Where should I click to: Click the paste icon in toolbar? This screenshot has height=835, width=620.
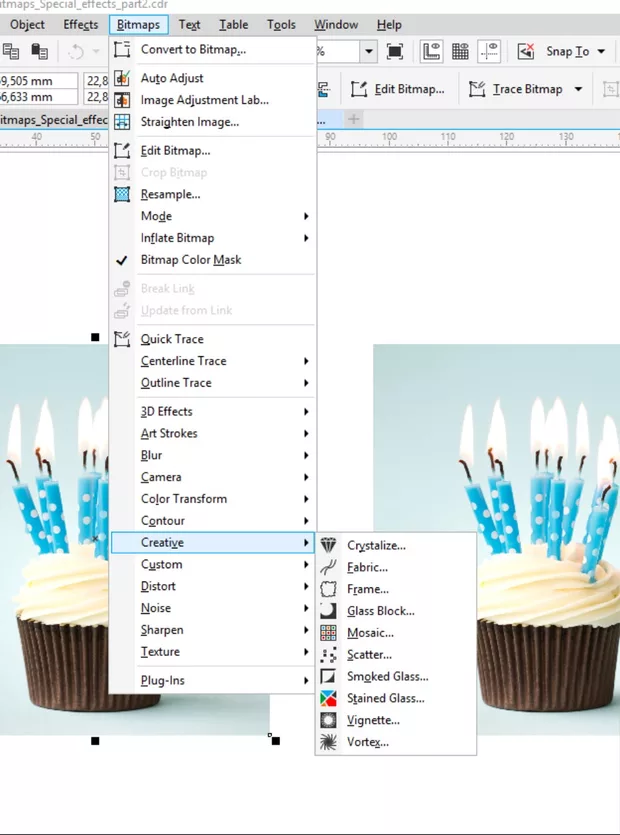click(x=39, y=51)
